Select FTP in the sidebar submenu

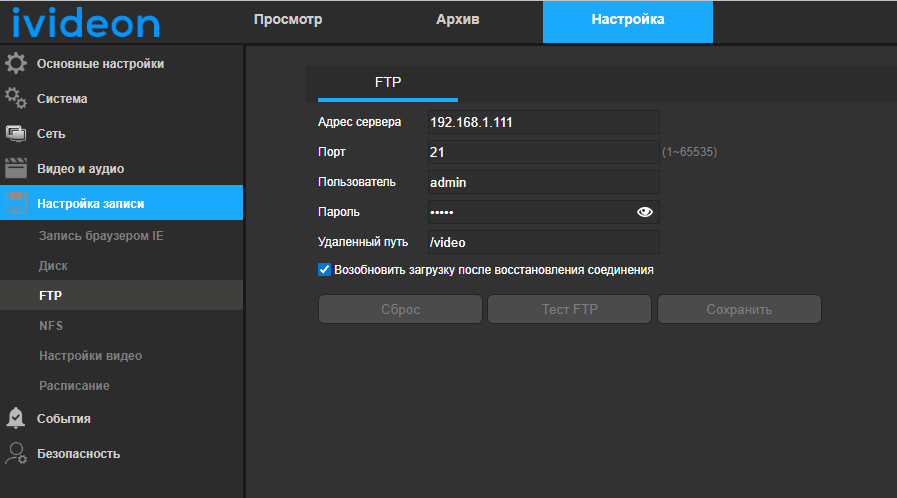[121, 295]
